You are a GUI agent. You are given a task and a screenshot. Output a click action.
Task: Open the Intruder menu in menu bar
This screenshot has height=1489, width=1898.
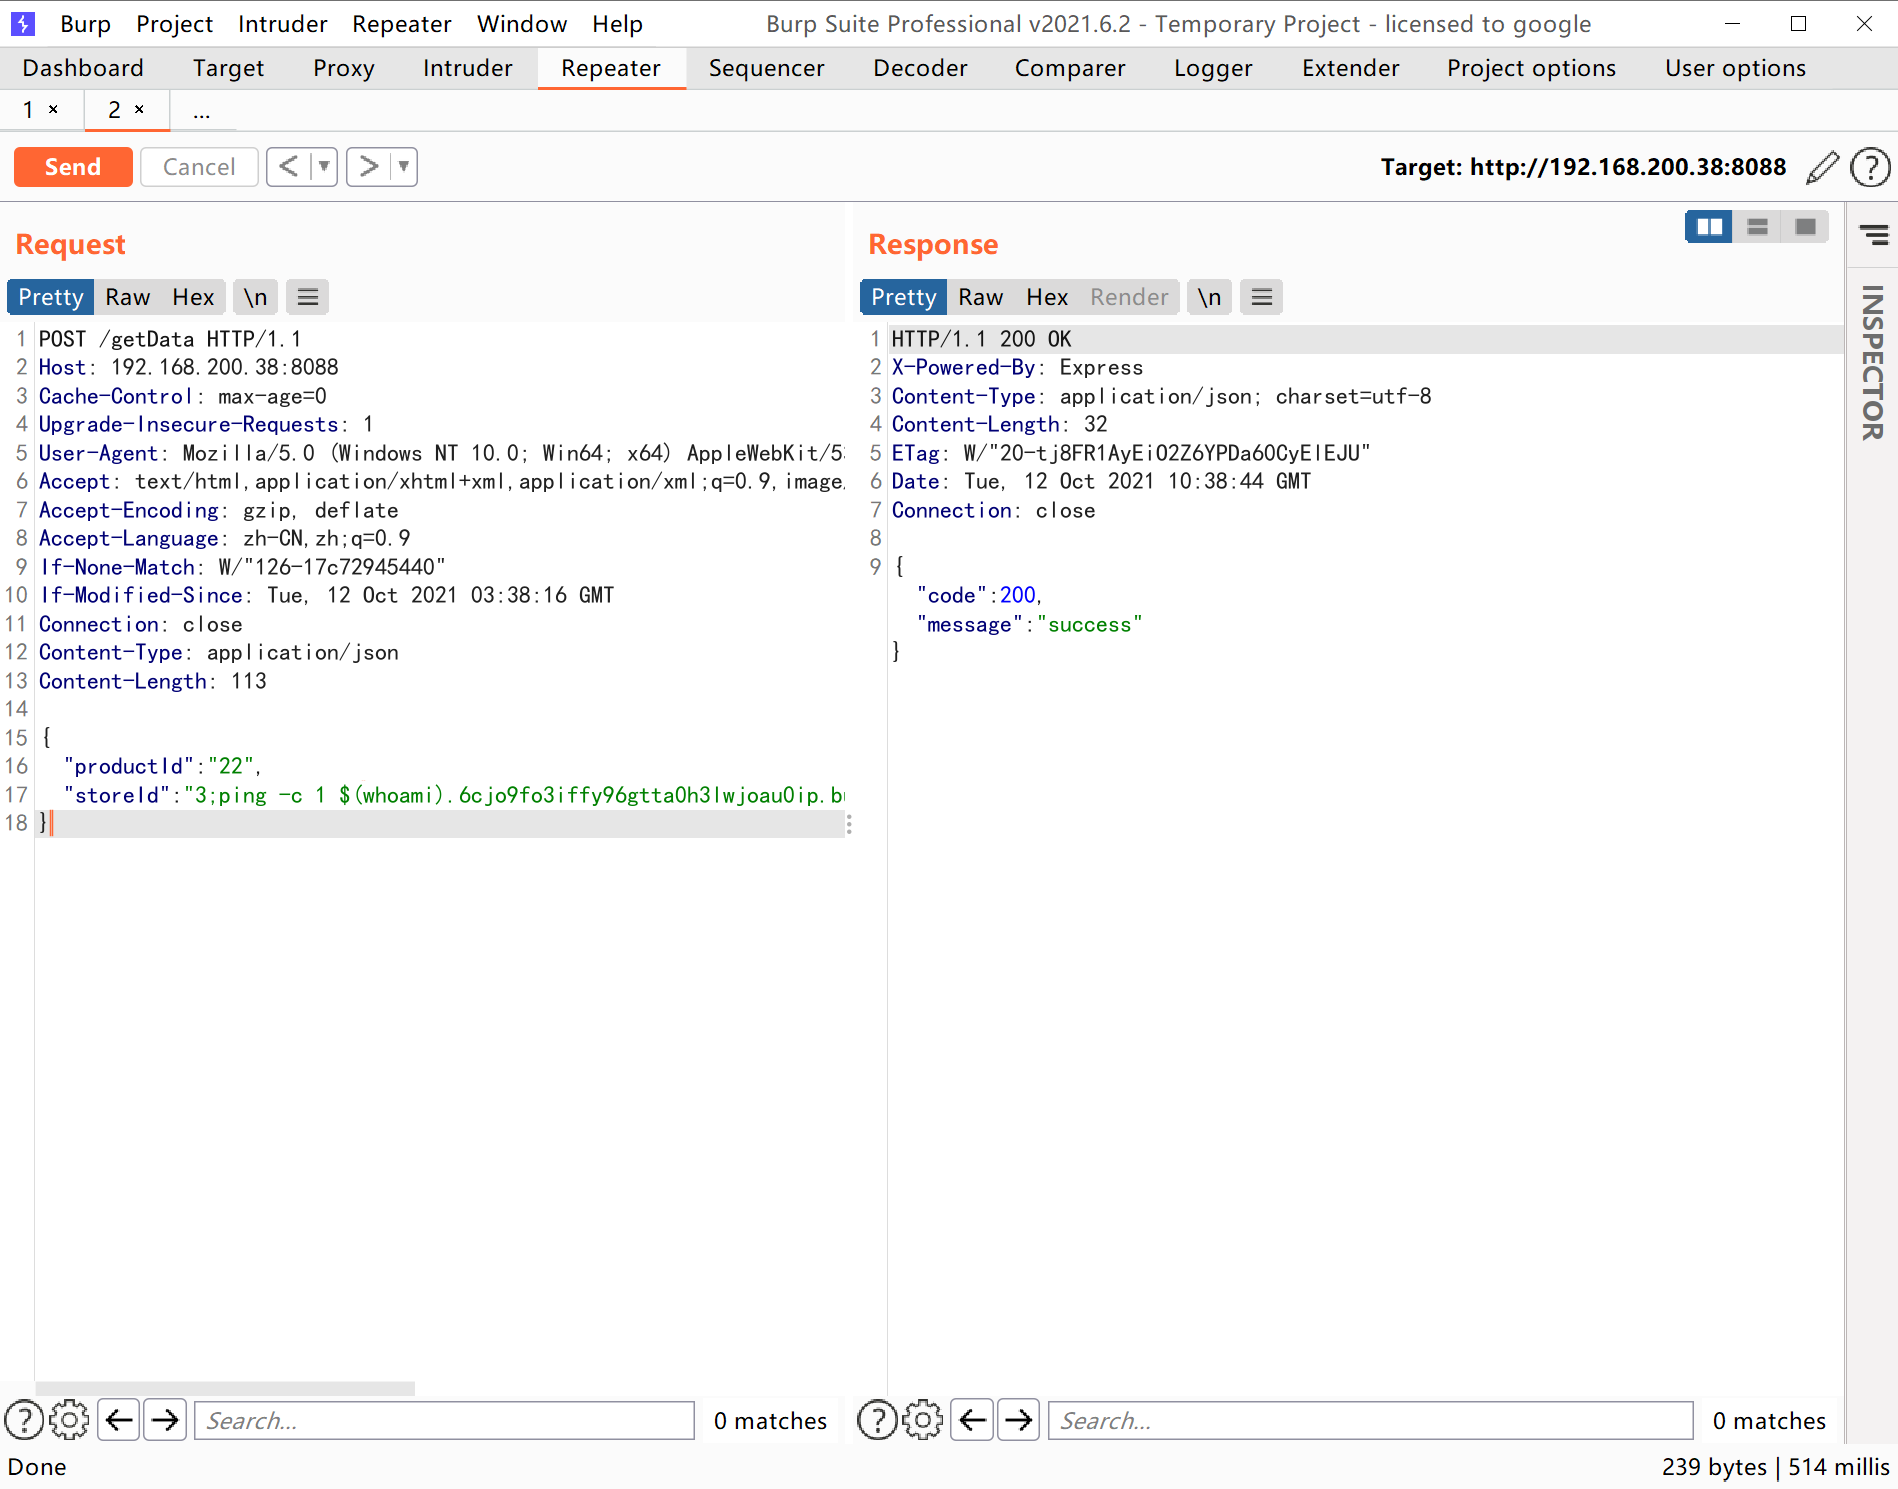point(283,24)
